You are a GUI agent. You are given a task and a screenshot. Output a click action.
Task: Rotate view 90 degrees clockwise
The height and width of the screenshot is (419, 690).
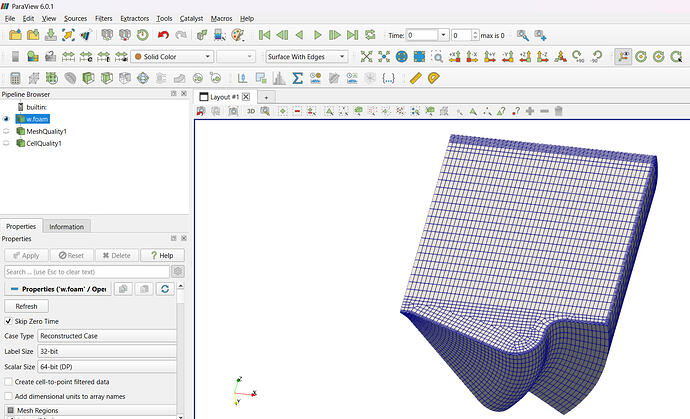tap(578, 56)
